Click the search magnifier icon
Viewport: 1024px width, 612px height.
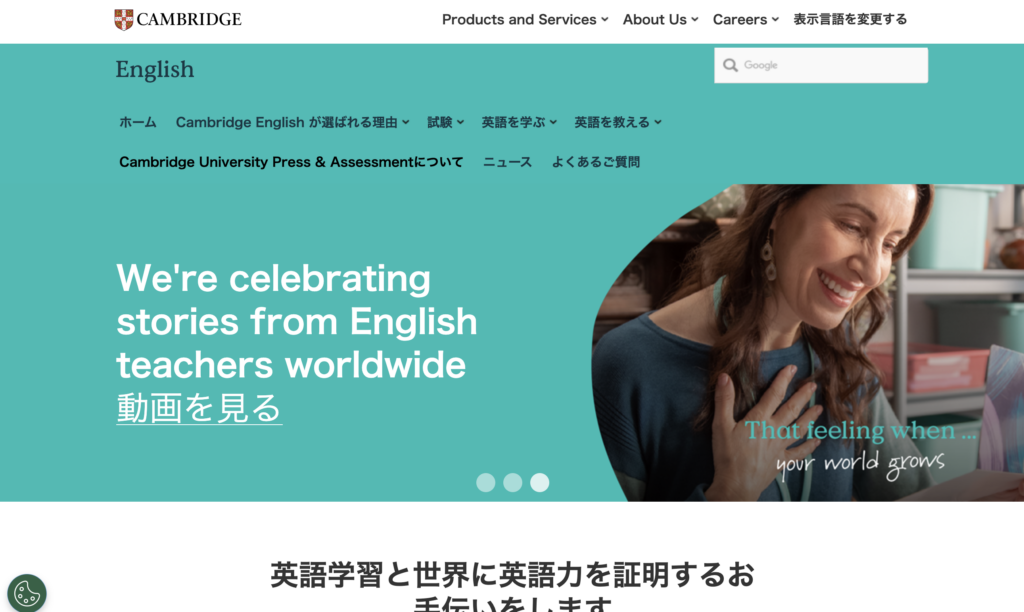pyautogui.click(x=730, y=65)
